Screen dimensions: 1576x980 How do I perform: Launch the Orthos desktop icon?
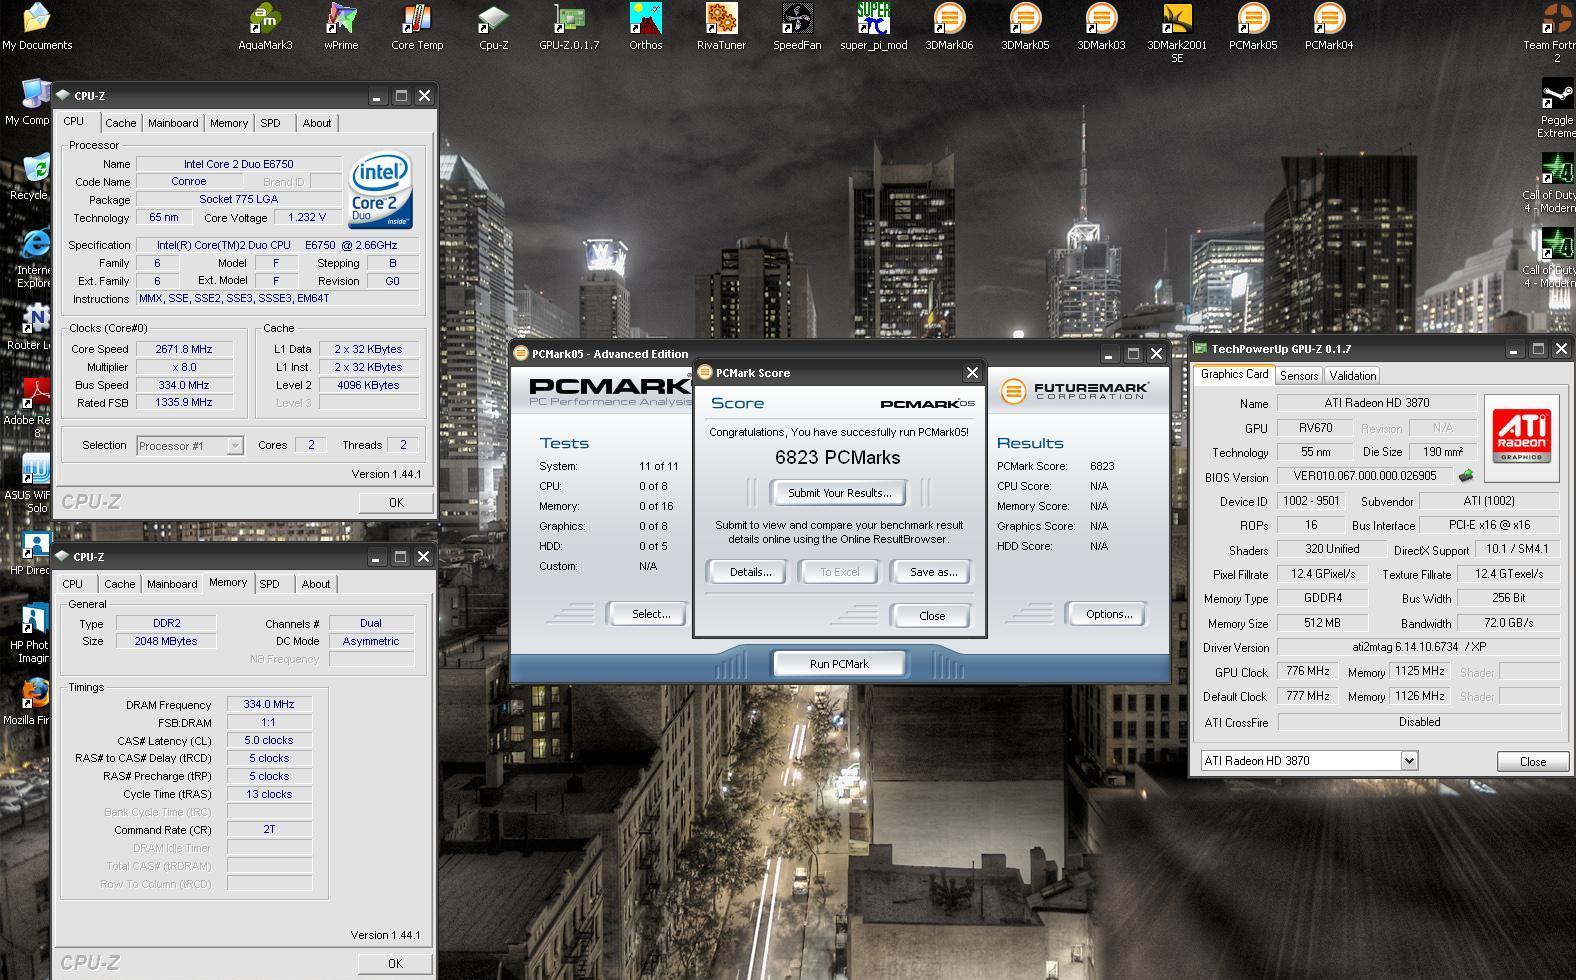tap(645, 26)
